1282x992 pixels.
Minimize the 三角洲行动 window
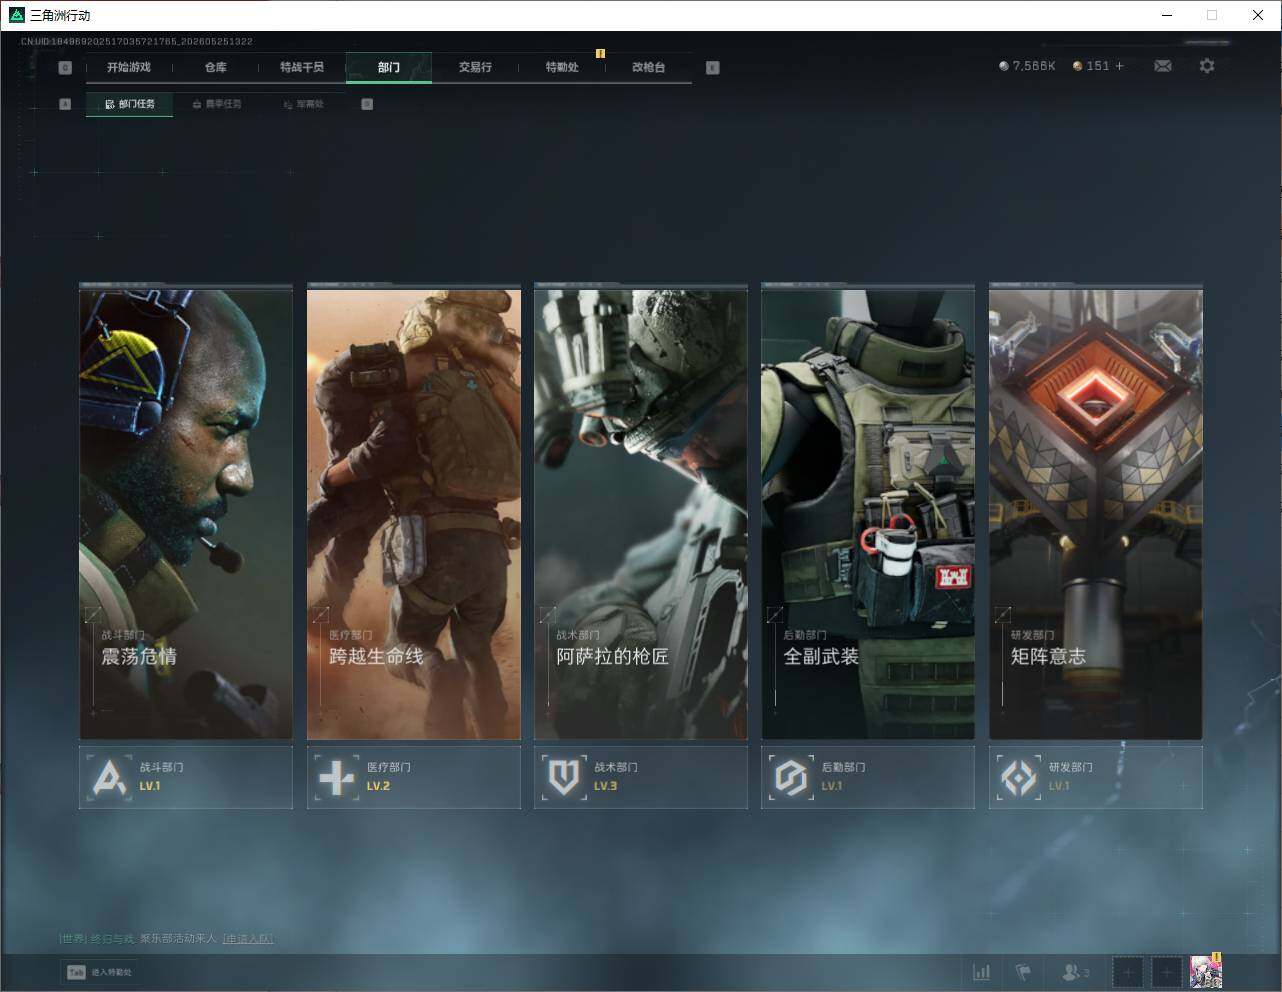(x=1167, y=15)
